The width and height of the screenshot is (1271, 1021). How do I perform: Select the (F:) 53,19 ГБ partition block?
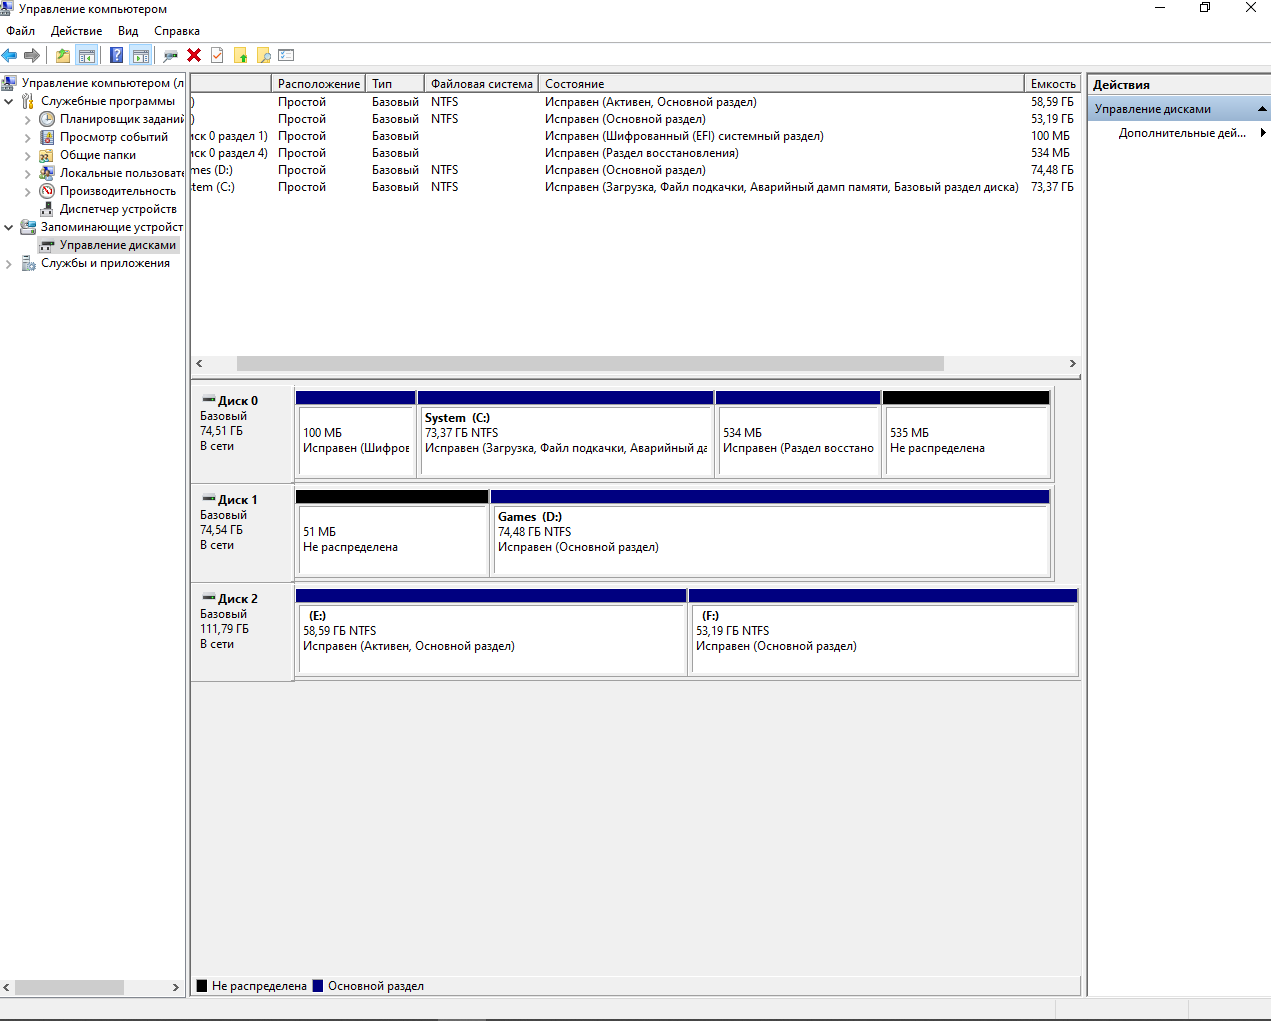[x=884, y=632]
